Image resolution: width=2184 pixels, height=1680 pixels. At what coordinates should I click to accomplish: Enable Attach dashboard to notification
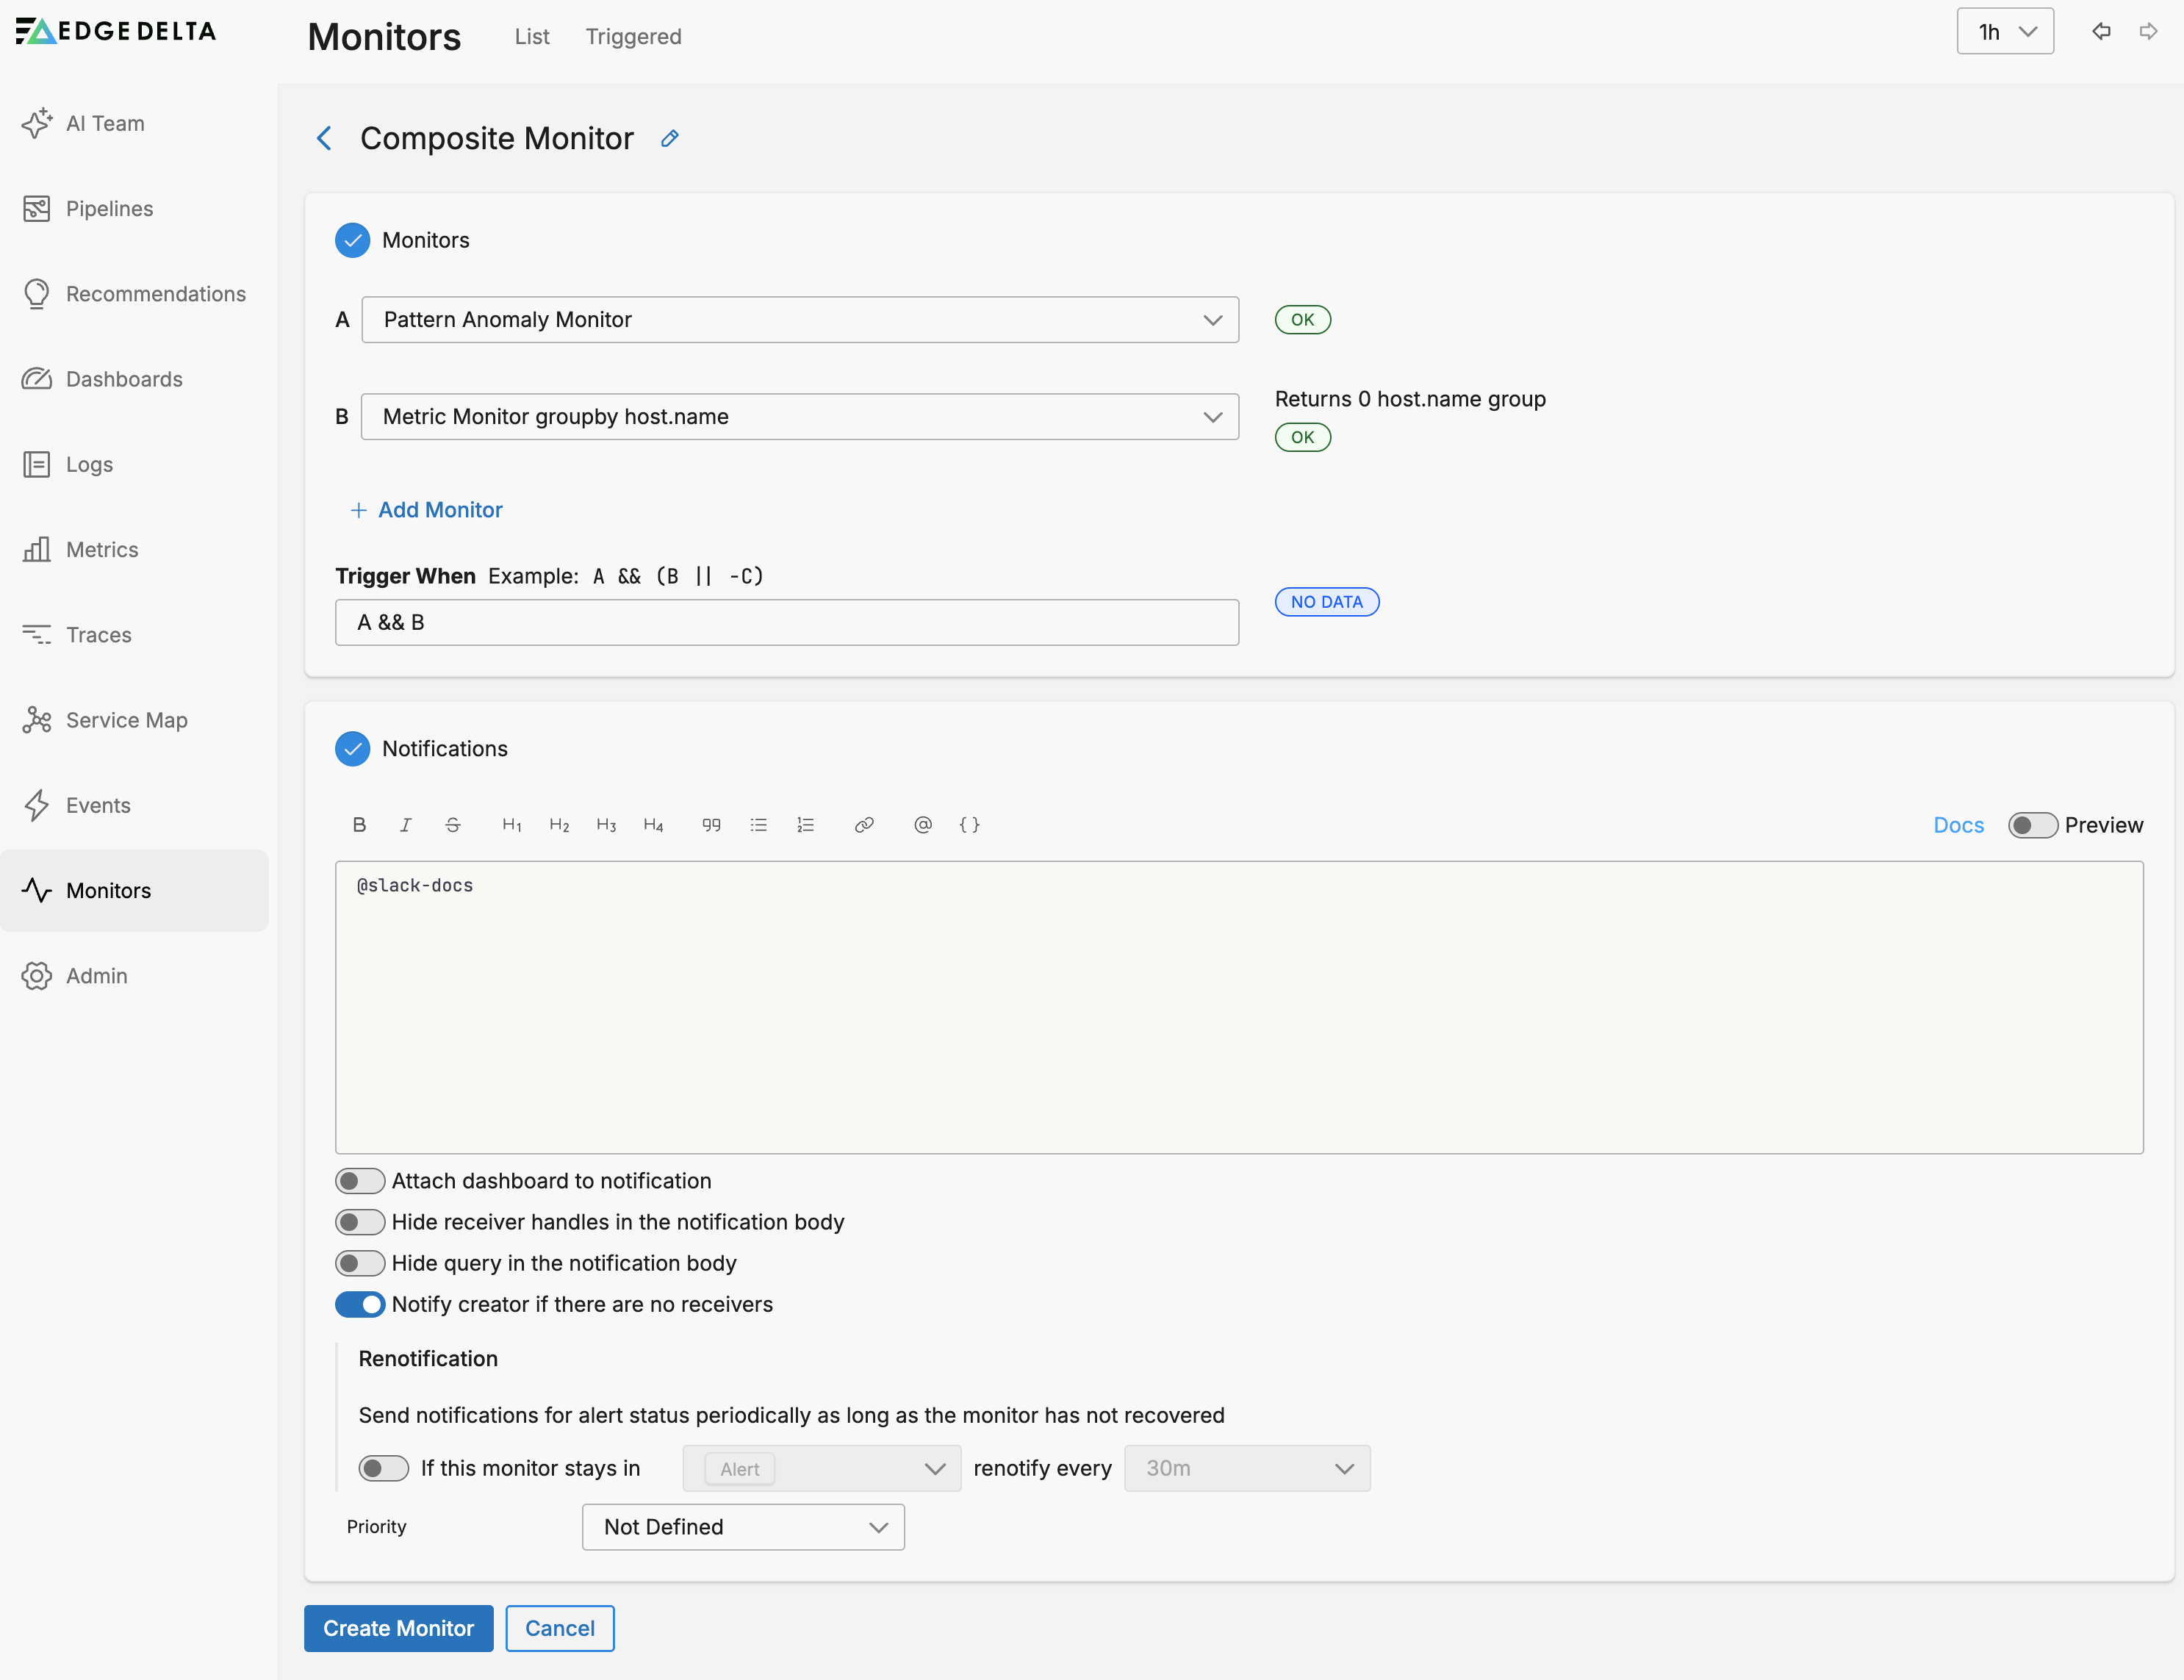pos(360,1180)
